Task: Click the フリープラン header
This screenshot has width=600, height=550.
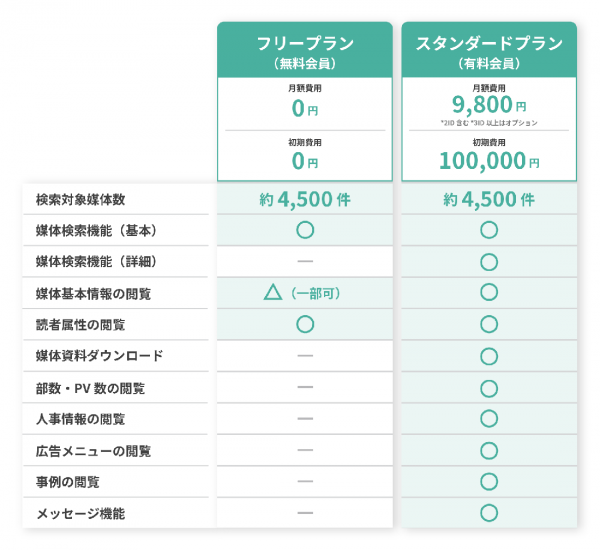Action: (305, 51)
